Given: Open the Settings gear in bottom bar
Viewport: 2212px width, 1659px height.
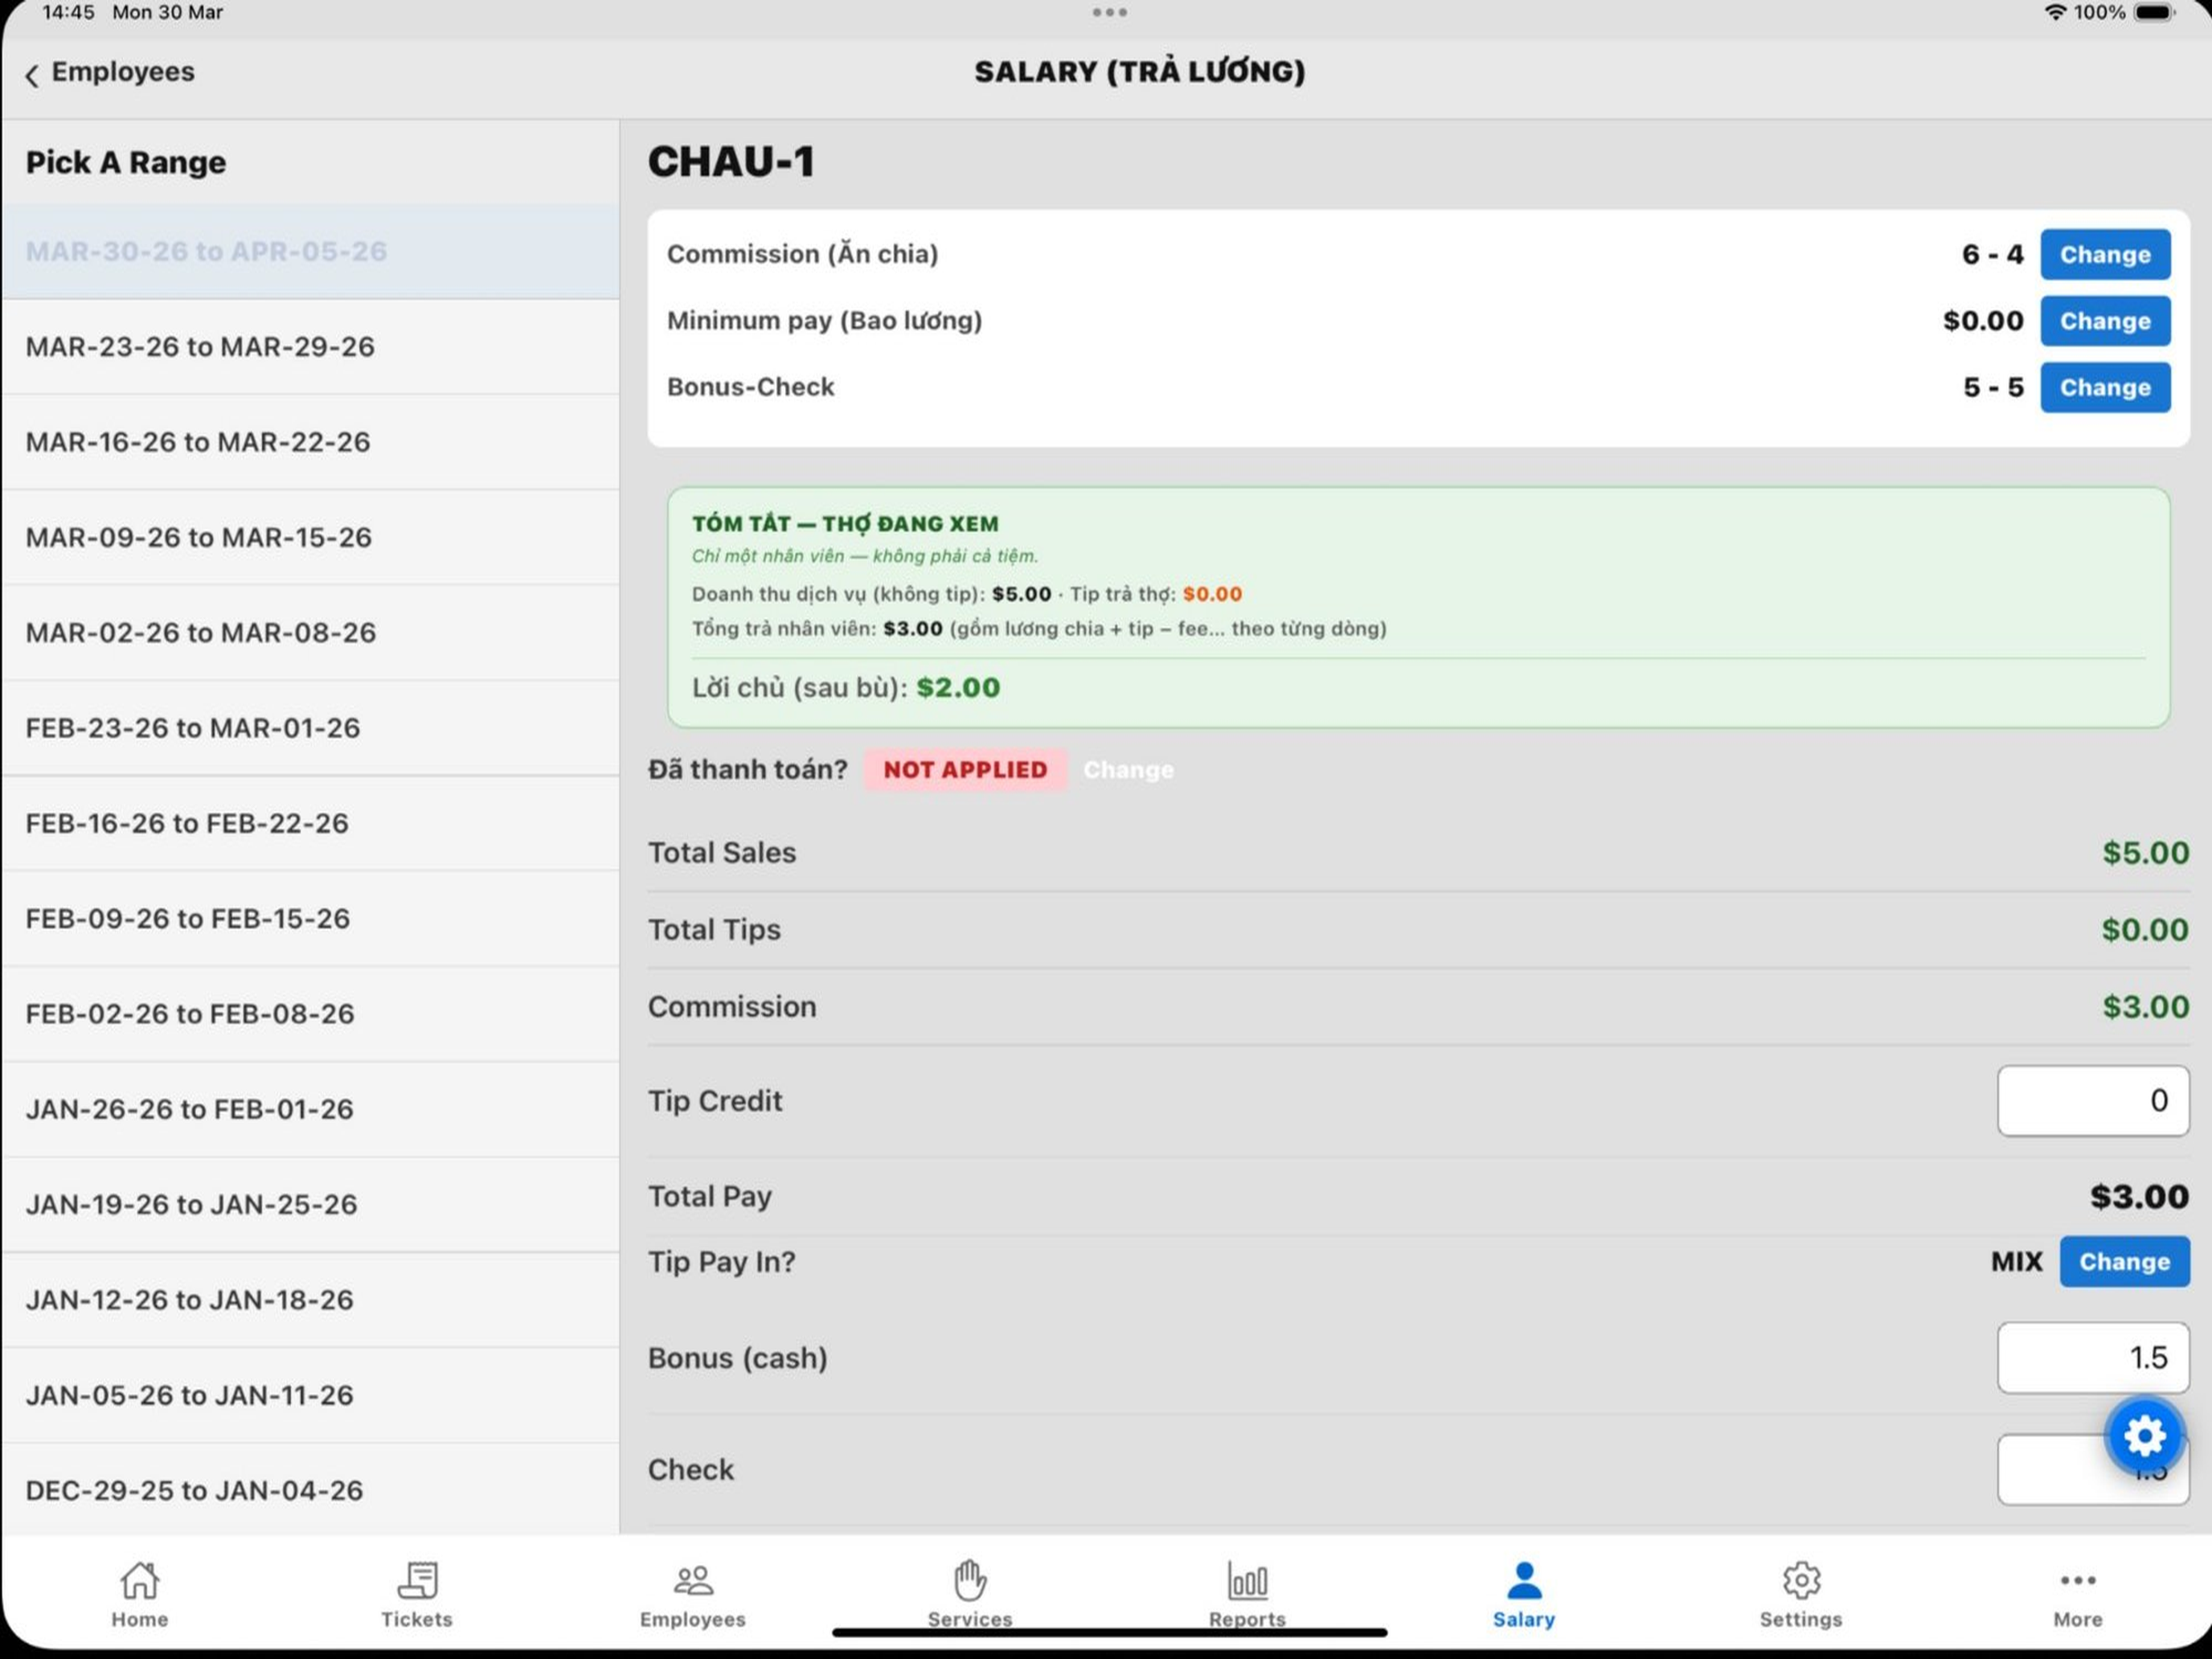Looking at the screenshot, I should point(1801,1580).
